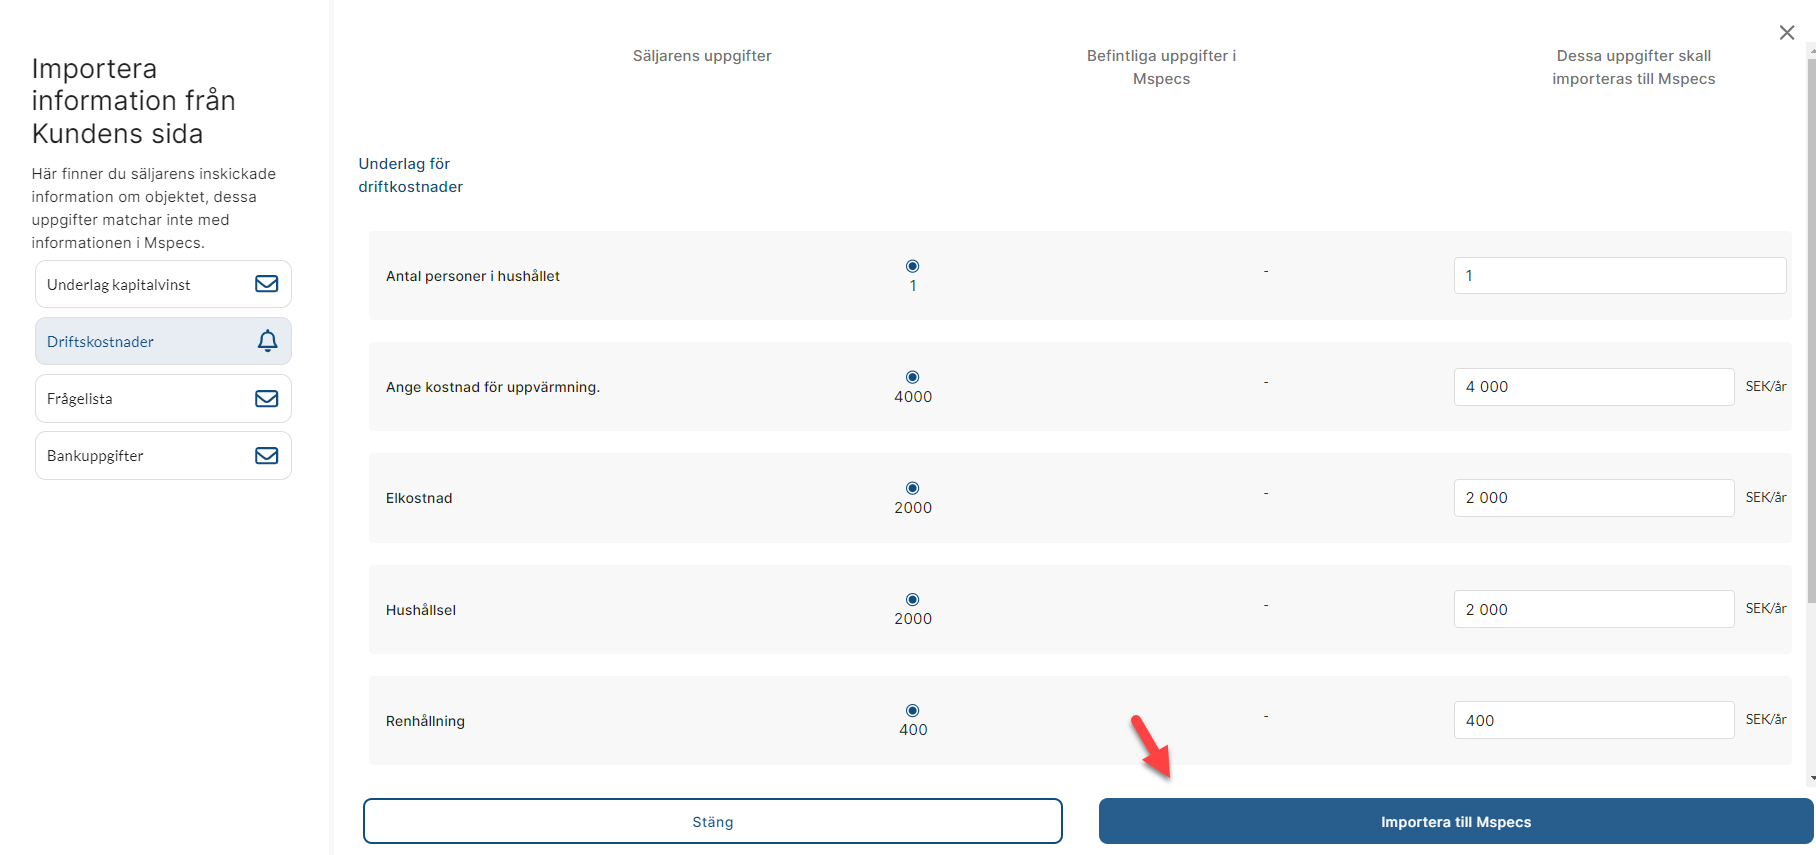The width and height of the screenshot is (1816, 855).
Task: Click the Befintliga uppgifter i Mspecs header
Action: tap(1161, 67)
